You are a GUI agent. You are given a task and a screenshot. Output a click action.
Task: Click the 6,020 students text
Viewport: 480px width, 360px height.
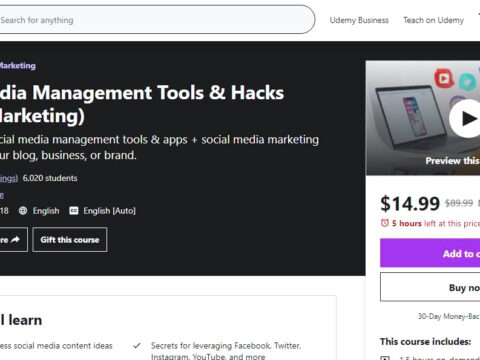pyautogui.click(x=50, y=178)
